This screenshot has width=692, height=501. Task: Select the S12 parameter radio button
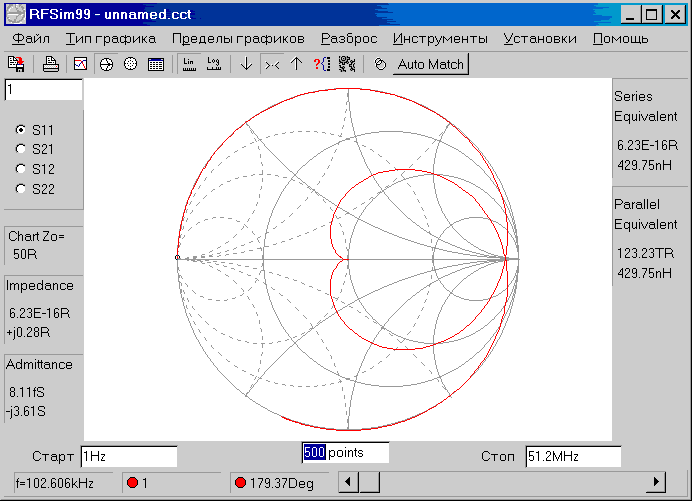pyautogui.click(x=20, y=169)
